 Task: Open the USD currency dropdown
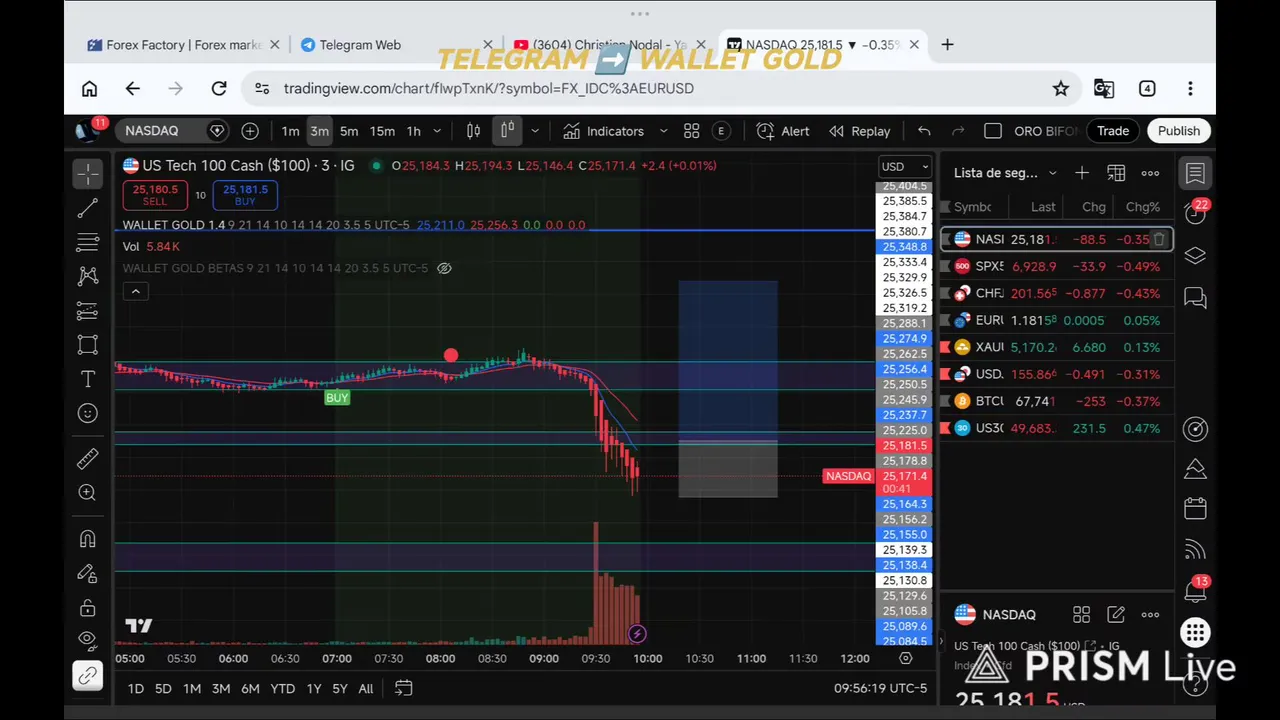click(x=904, y=167)
